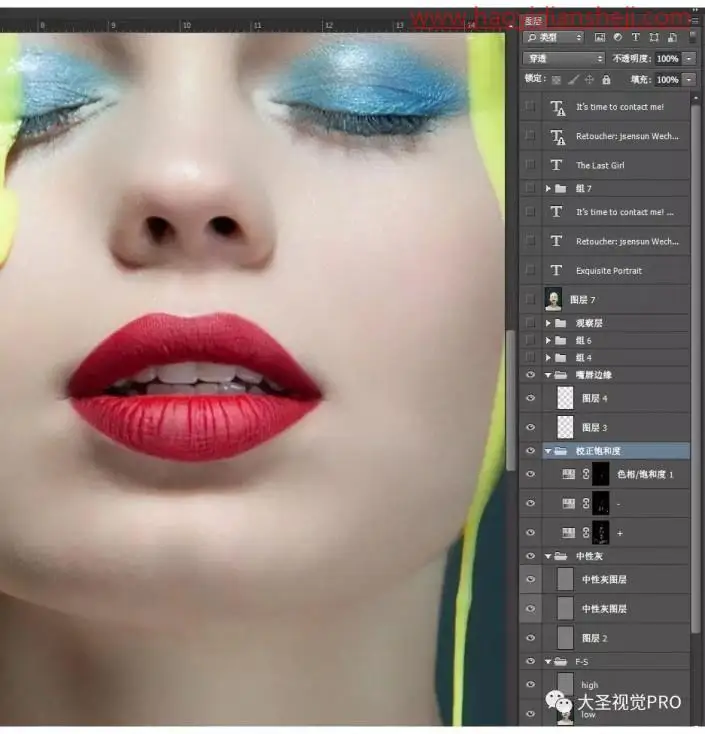Select the "The Last Girl" layer name
Screen dimensions: 705x734
[x=600, y=165]
